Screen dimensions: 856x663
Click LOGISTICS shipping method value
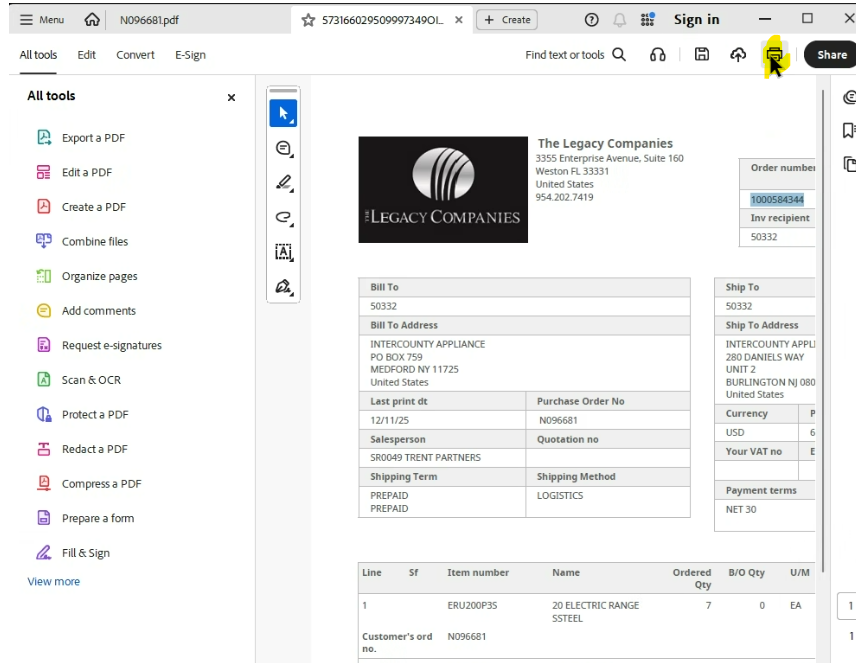[560, 495]
